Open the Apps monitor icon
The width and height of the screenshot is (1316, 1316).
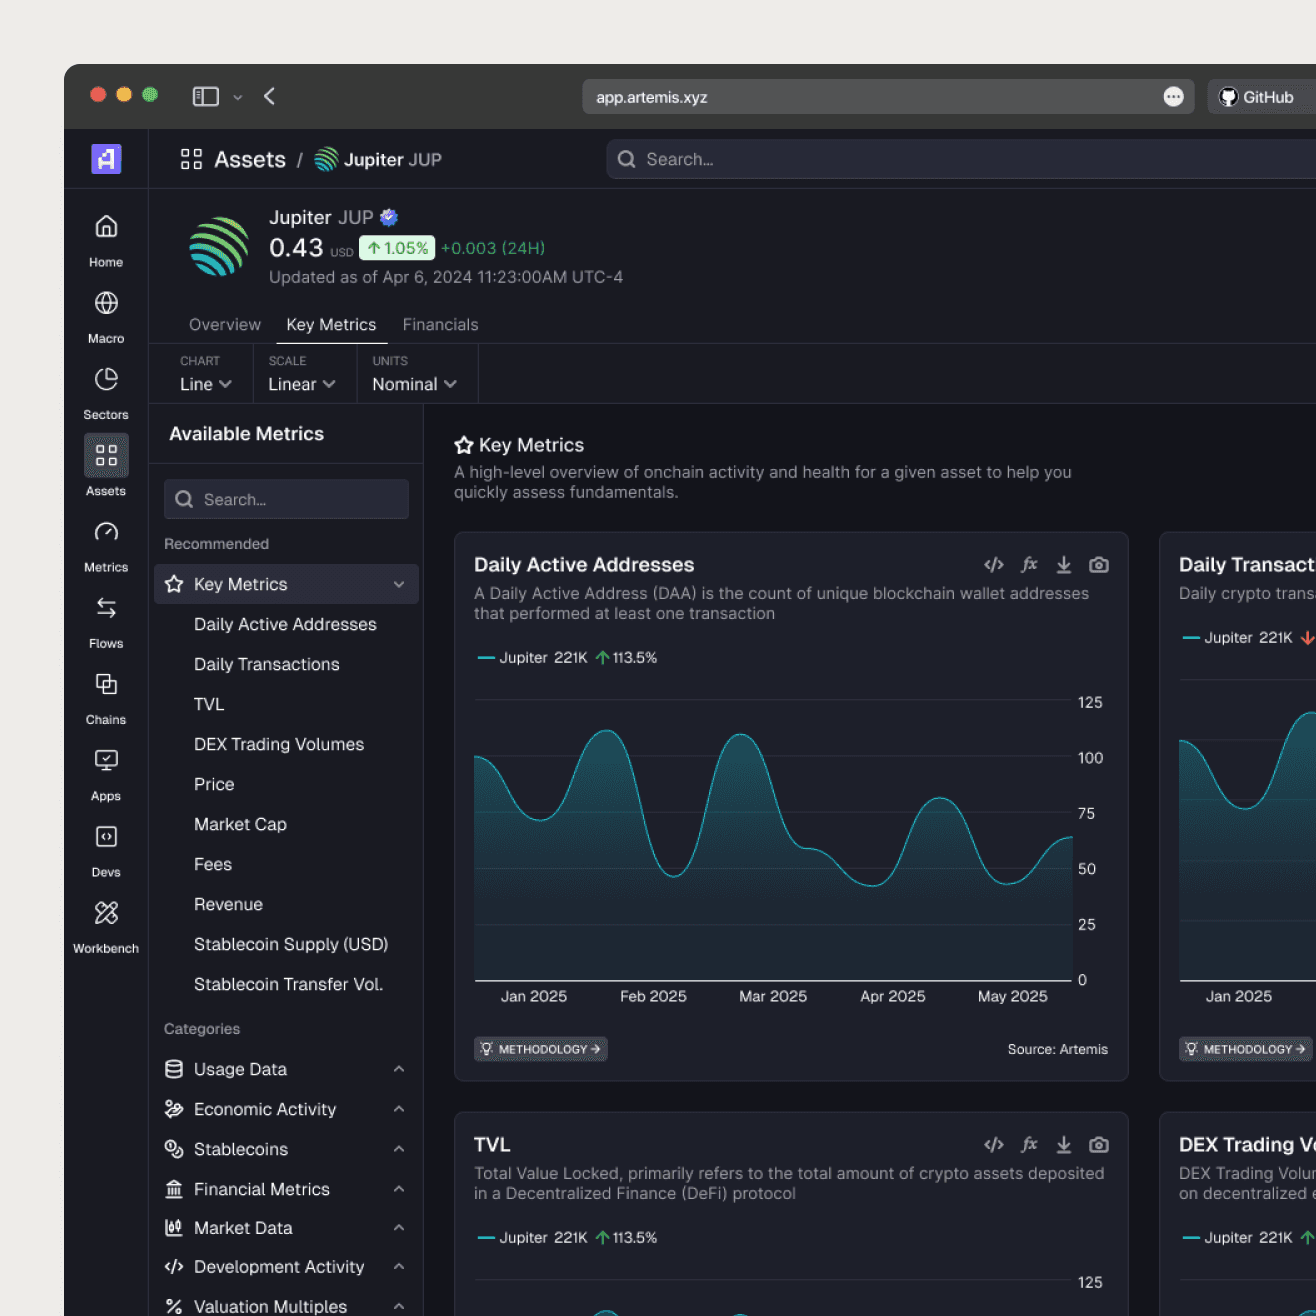pos(106,760)
